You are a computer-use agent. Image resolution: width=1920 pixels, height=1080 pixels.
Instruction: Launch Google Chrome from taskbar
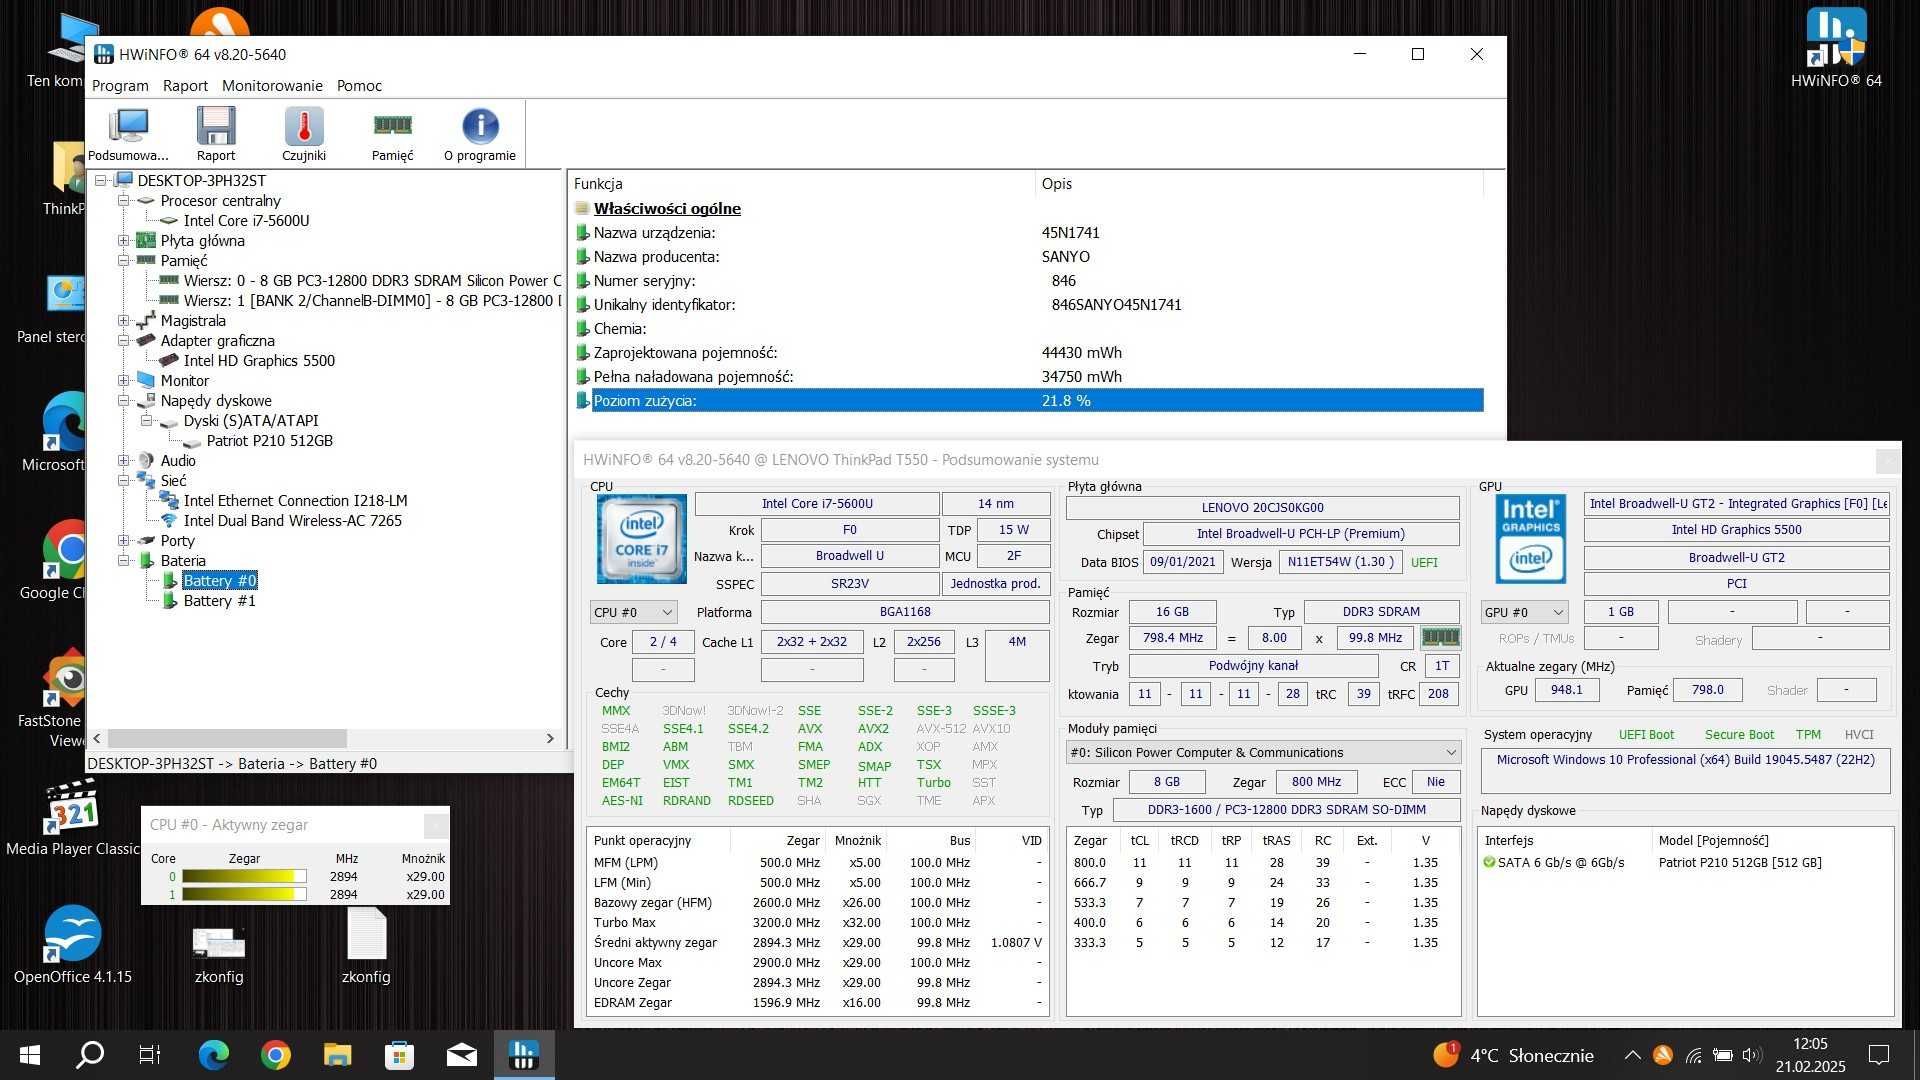tap(275, 1055)
